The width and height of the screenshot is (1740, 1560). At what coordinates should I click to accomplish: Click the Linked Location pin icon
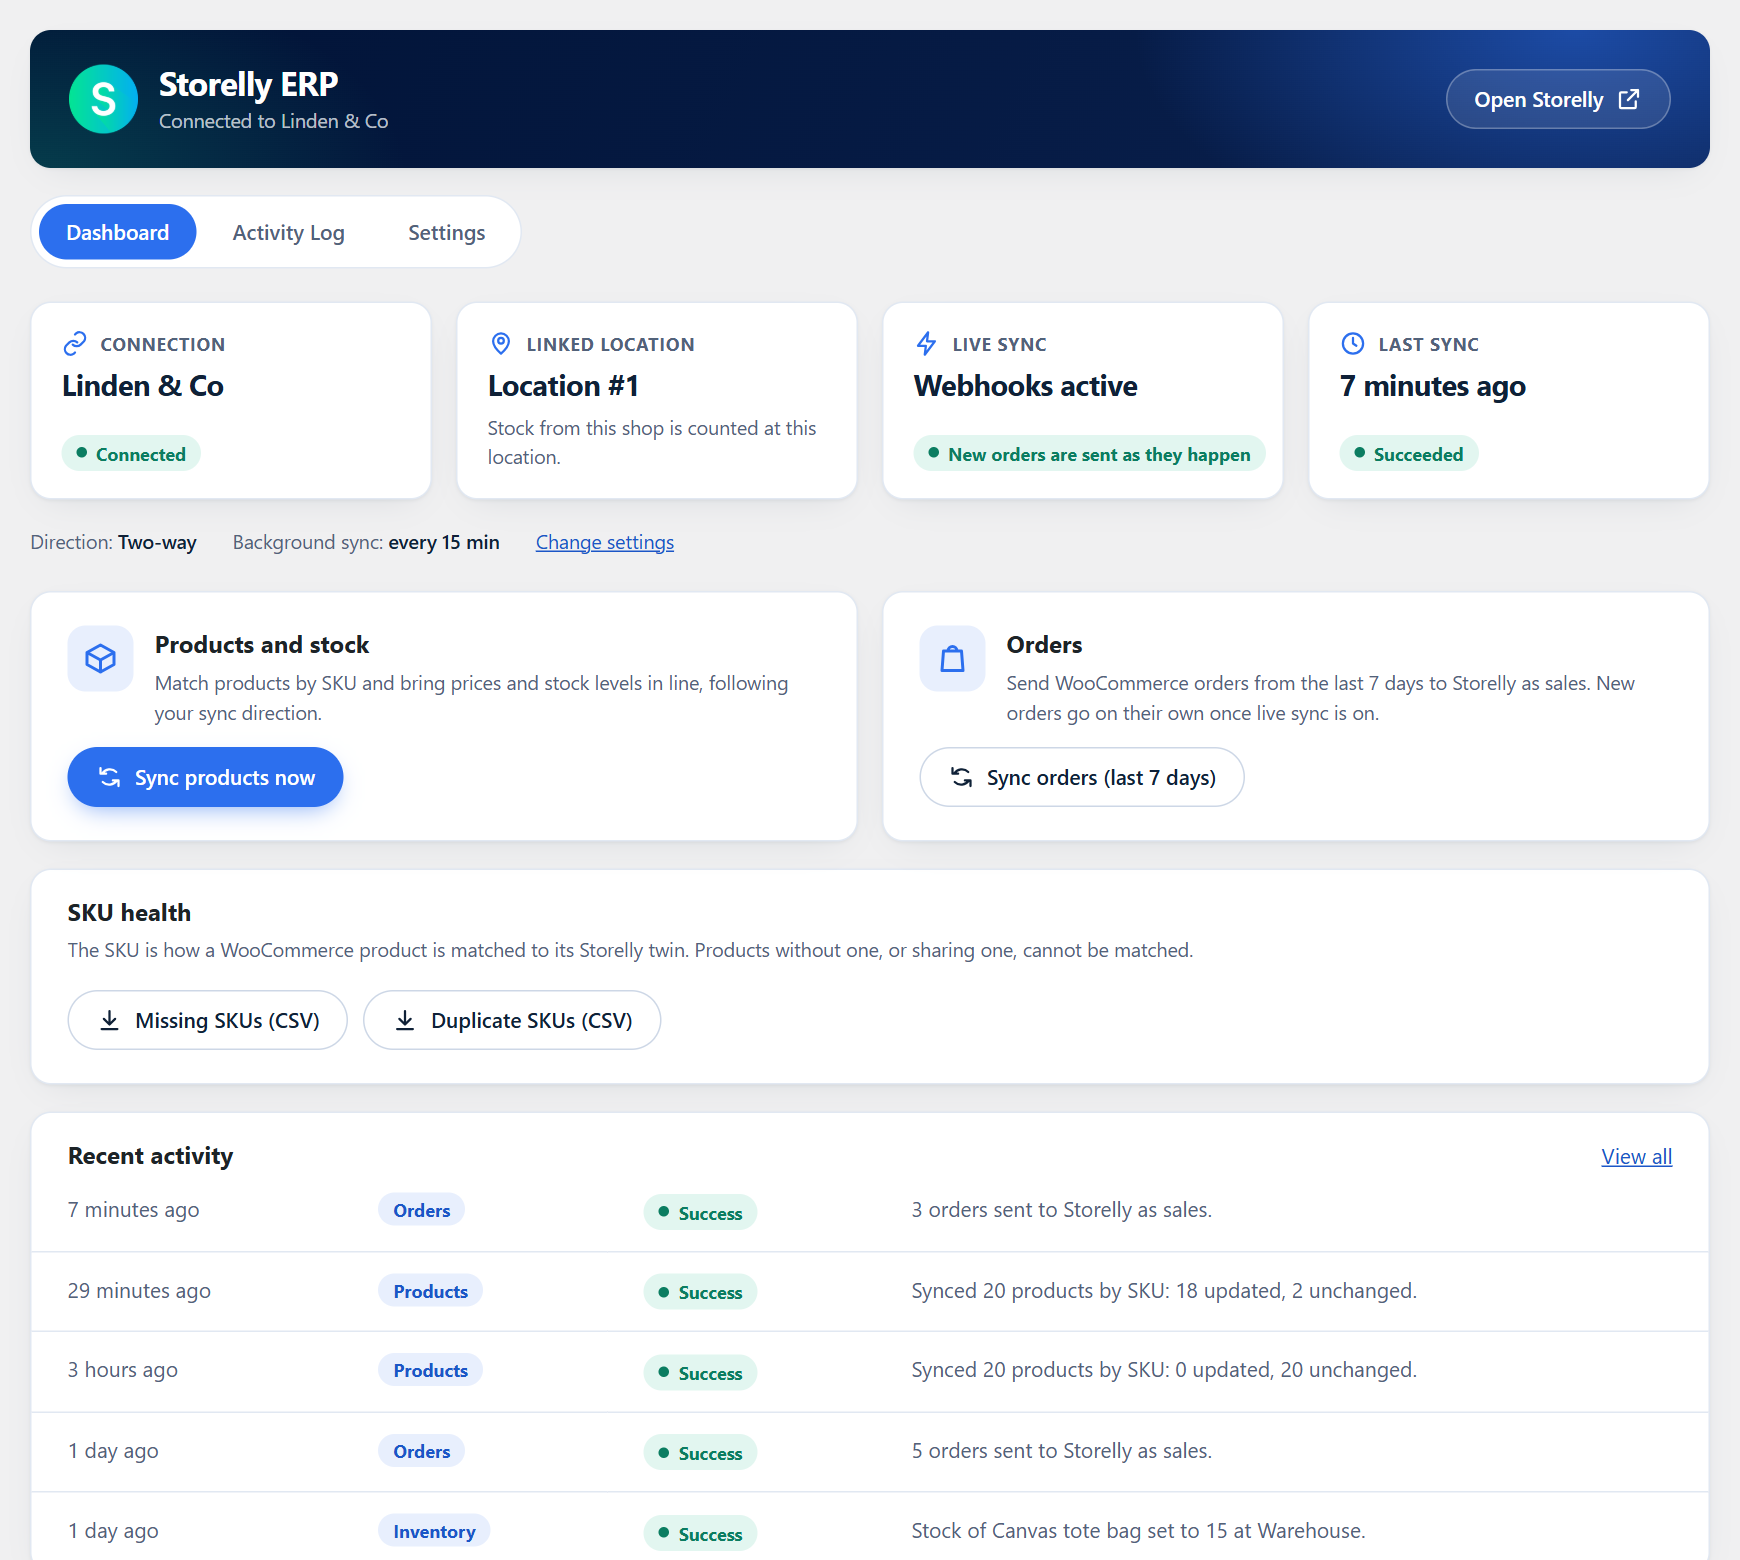(501, 344)
